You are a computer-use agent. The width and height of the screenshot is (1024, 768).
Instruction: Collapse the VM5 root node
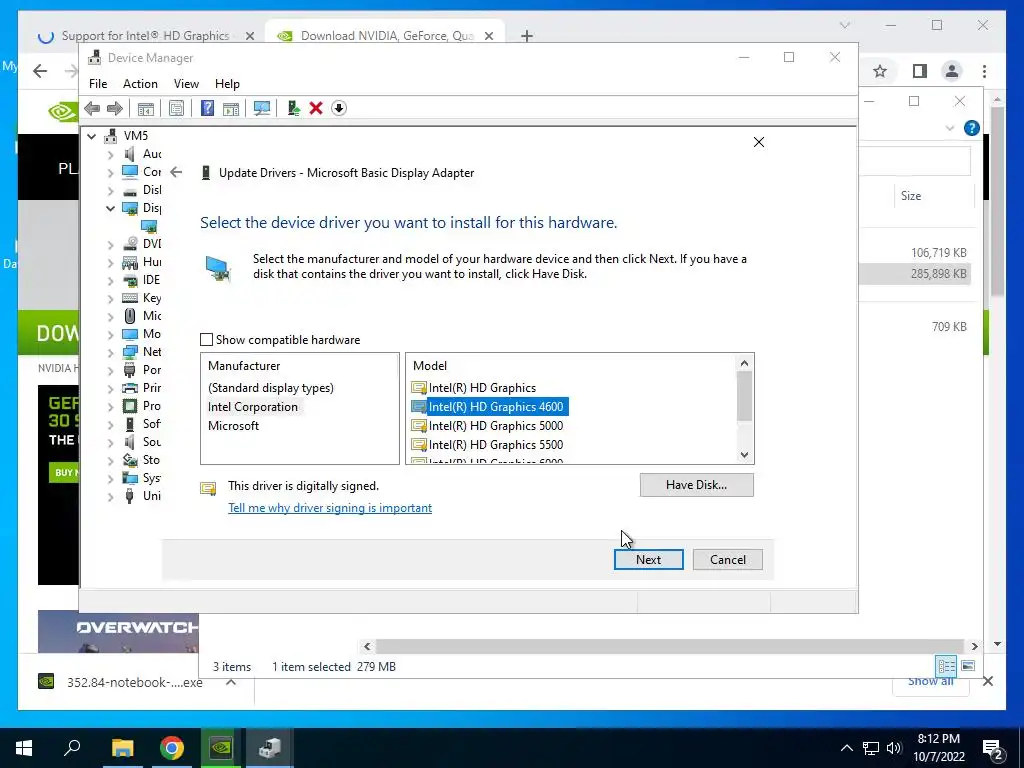92,136
